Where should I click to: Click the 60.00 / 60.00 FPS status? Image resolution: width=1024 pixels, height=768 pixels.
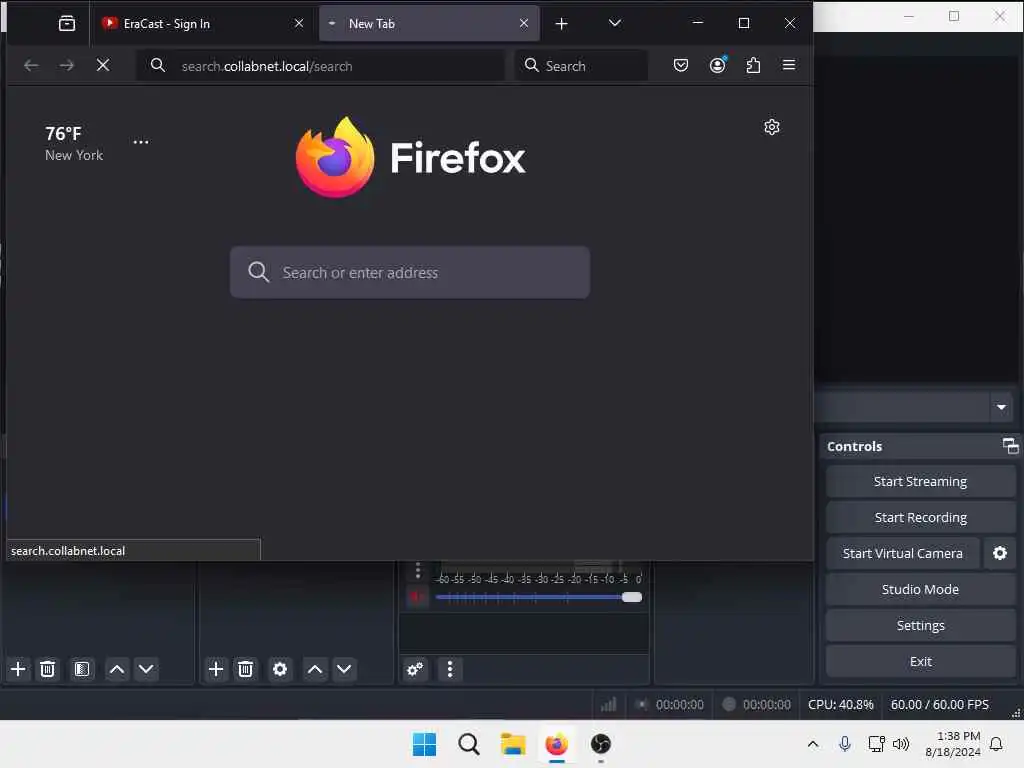(x=939, y=704)
